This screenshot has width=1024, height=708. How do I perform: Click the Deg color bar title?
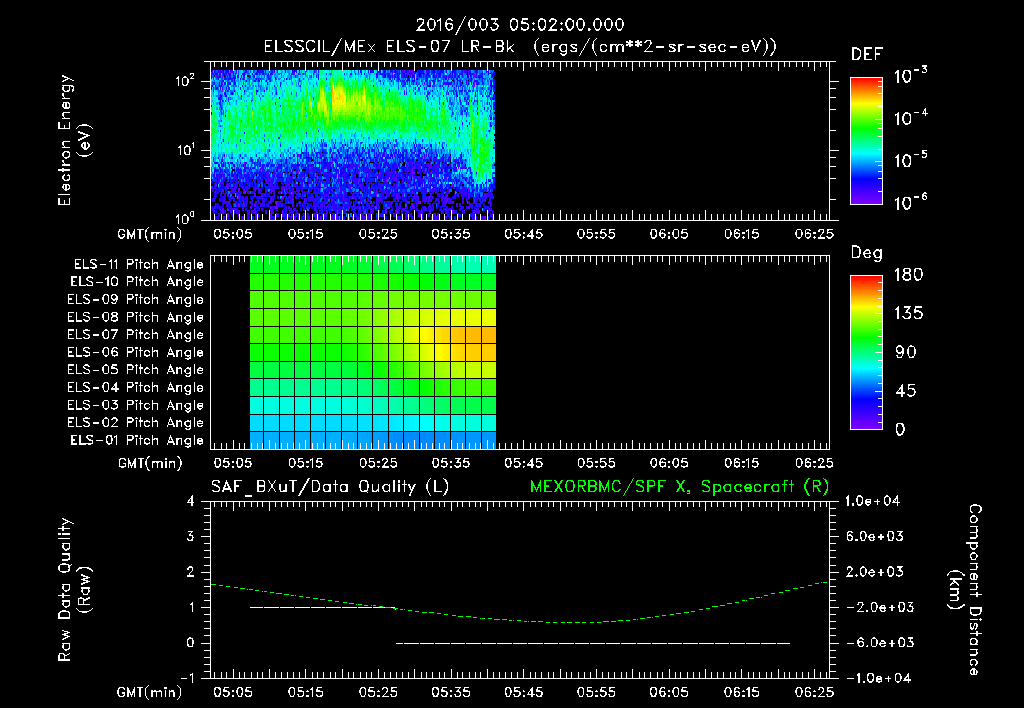pos(866,253)
